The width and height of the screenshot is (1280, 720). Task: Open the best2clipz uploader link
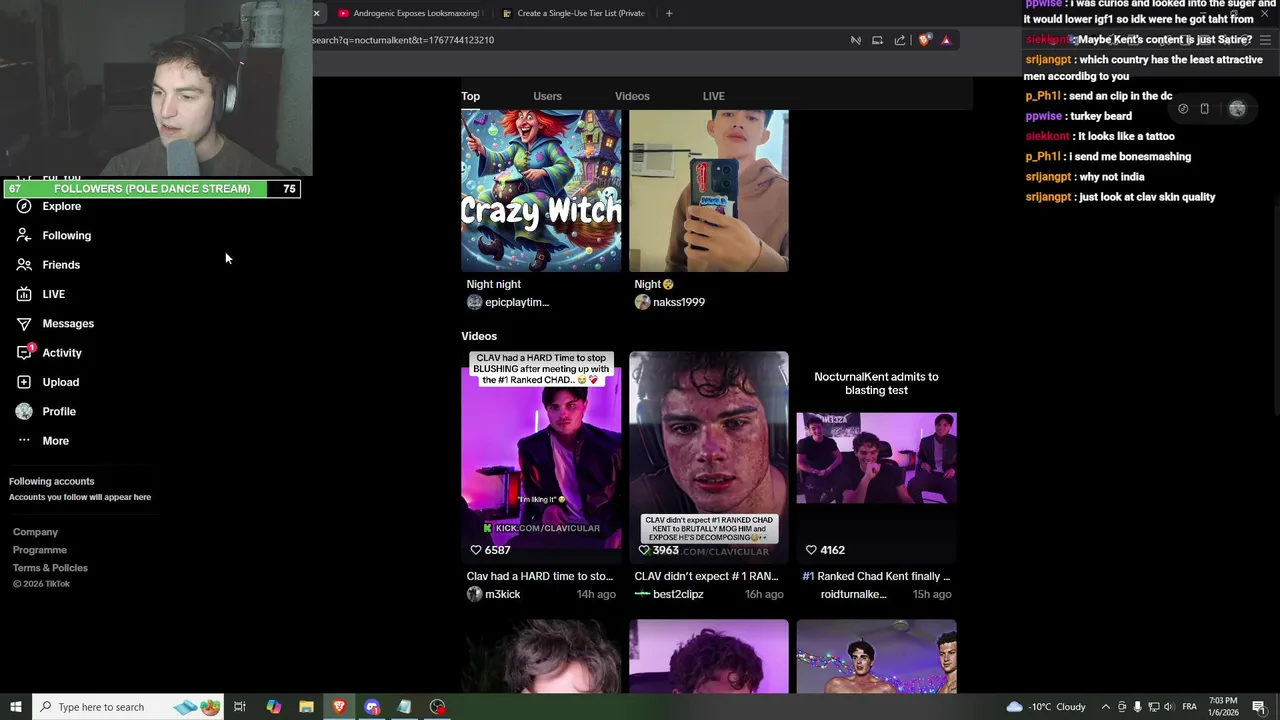[669, 594]
